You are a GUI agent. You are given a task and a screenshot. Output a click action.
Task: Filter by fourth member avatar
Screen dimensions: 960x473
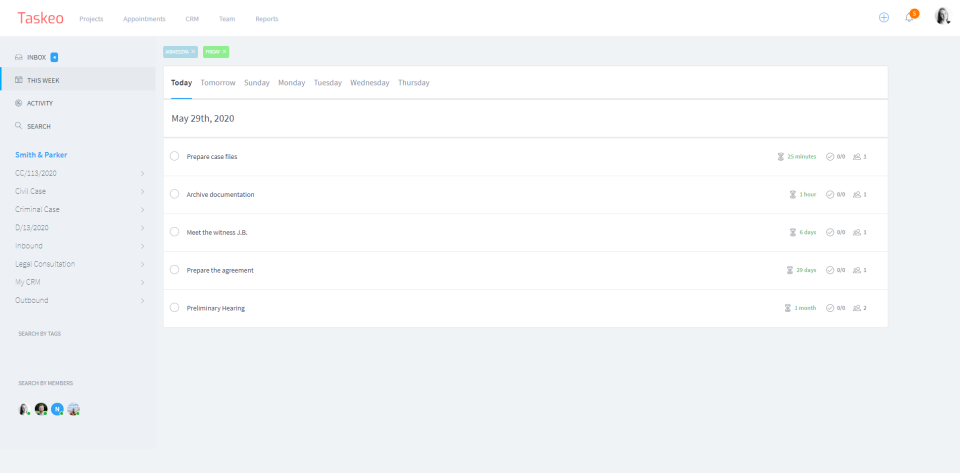click(73, 409)
